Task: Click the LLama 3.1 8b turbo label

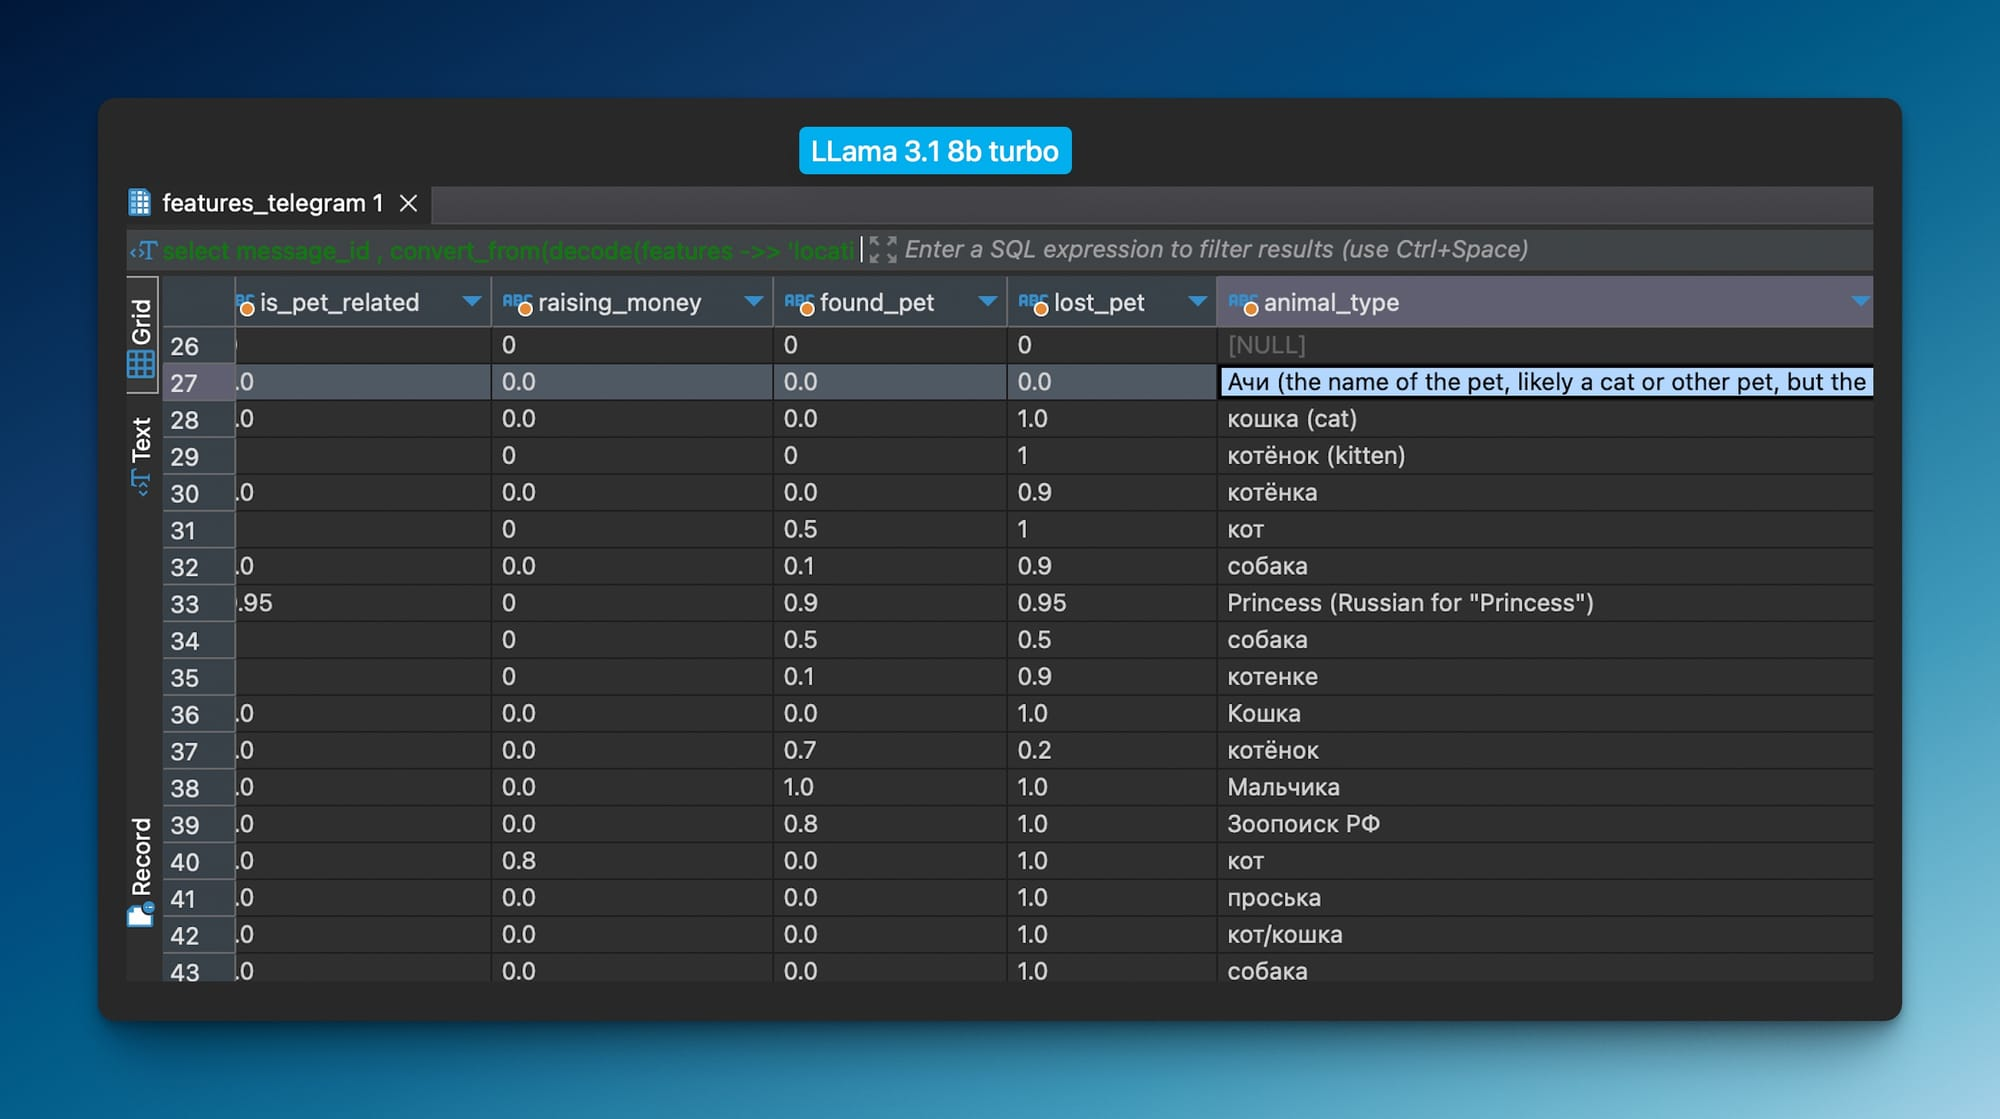Action: point(935,151)
